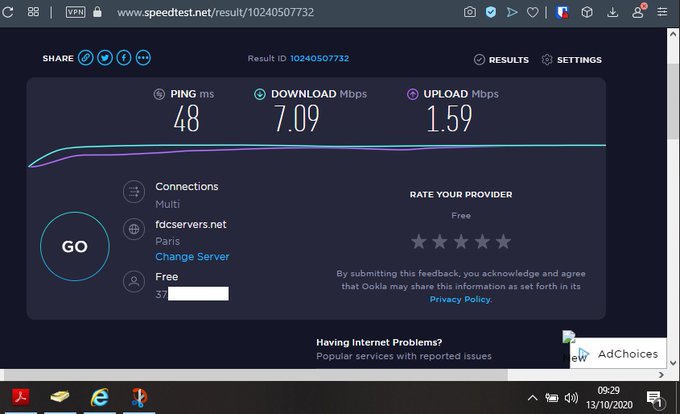Select the speedtest.net URL address field

[x=216, y=12]
